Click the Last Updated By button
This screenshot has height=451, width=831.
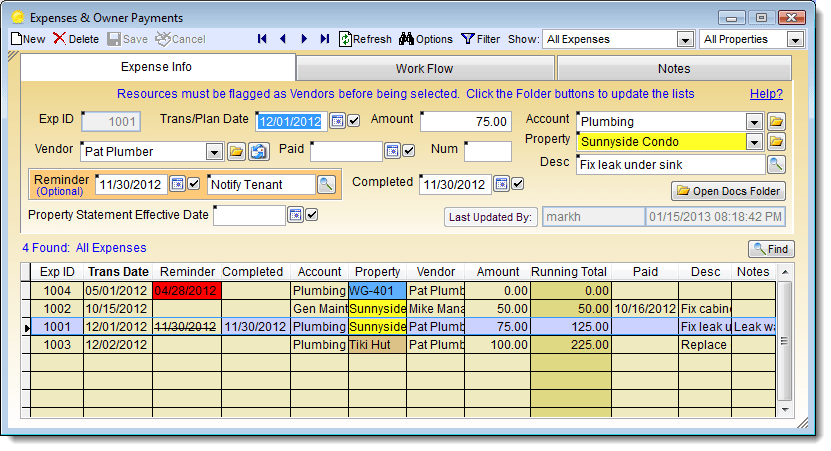click(490, 217)
